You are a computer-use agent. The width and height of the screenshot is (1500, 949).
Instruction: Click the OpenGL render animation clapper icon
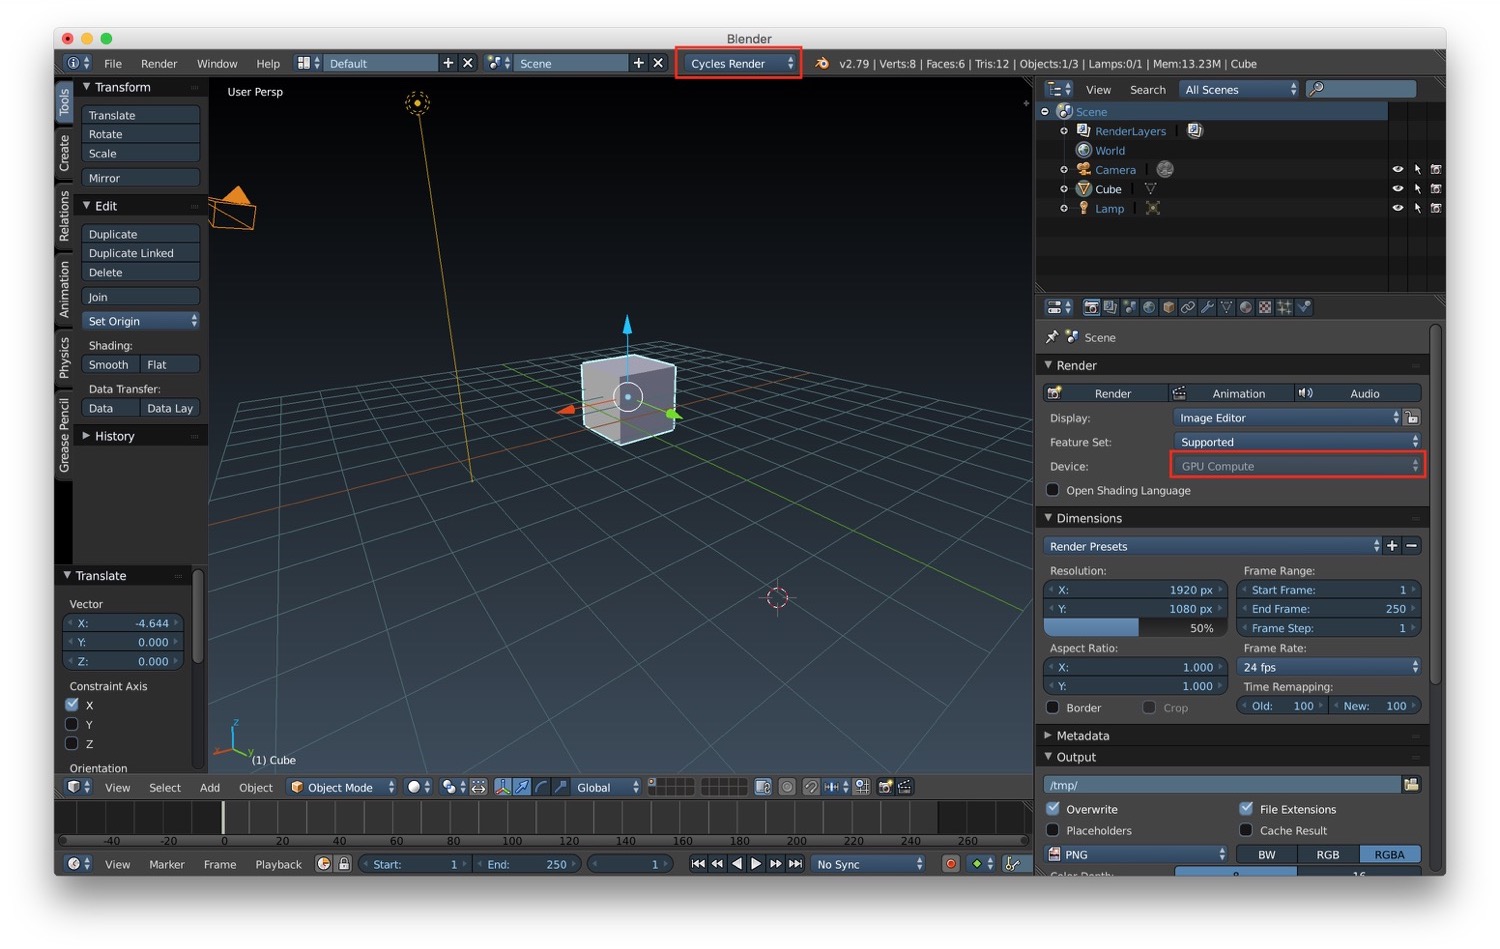point(905,787)
